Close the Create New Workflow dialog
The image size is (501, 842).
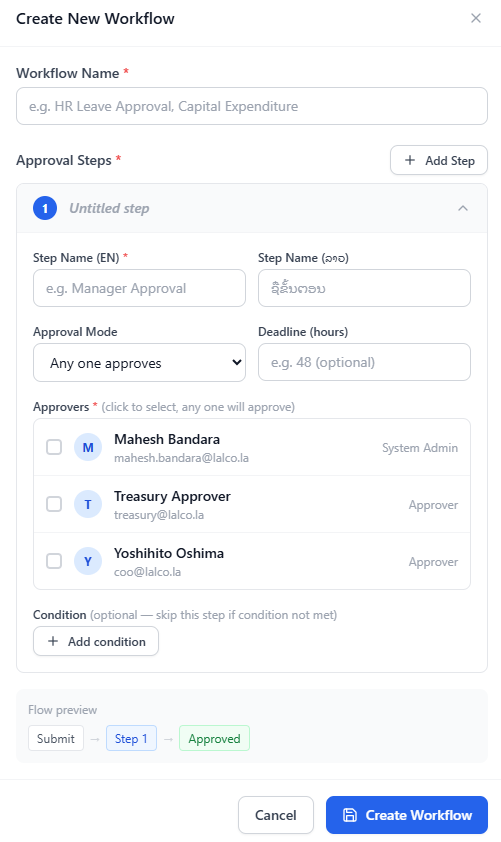click(x=476, y=18)
